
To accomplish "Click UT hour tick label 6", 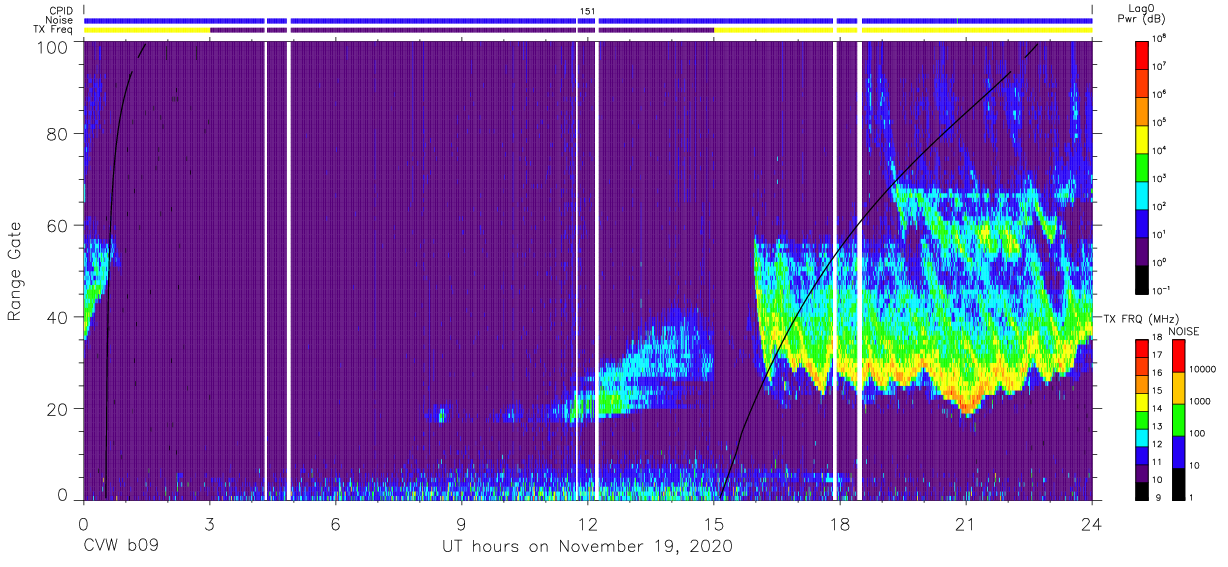I will [335, 523].
